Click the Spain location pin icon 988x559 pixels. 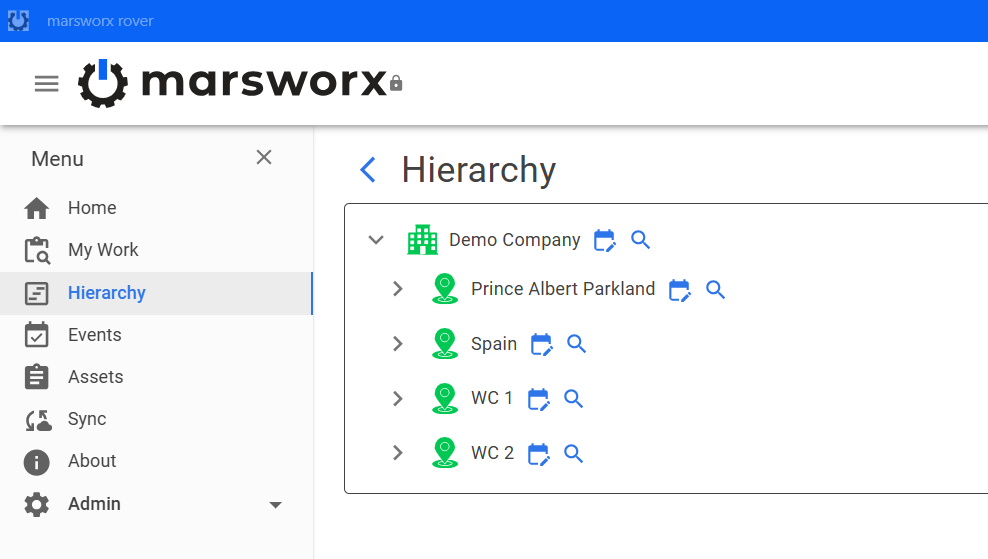click(445, 343)
